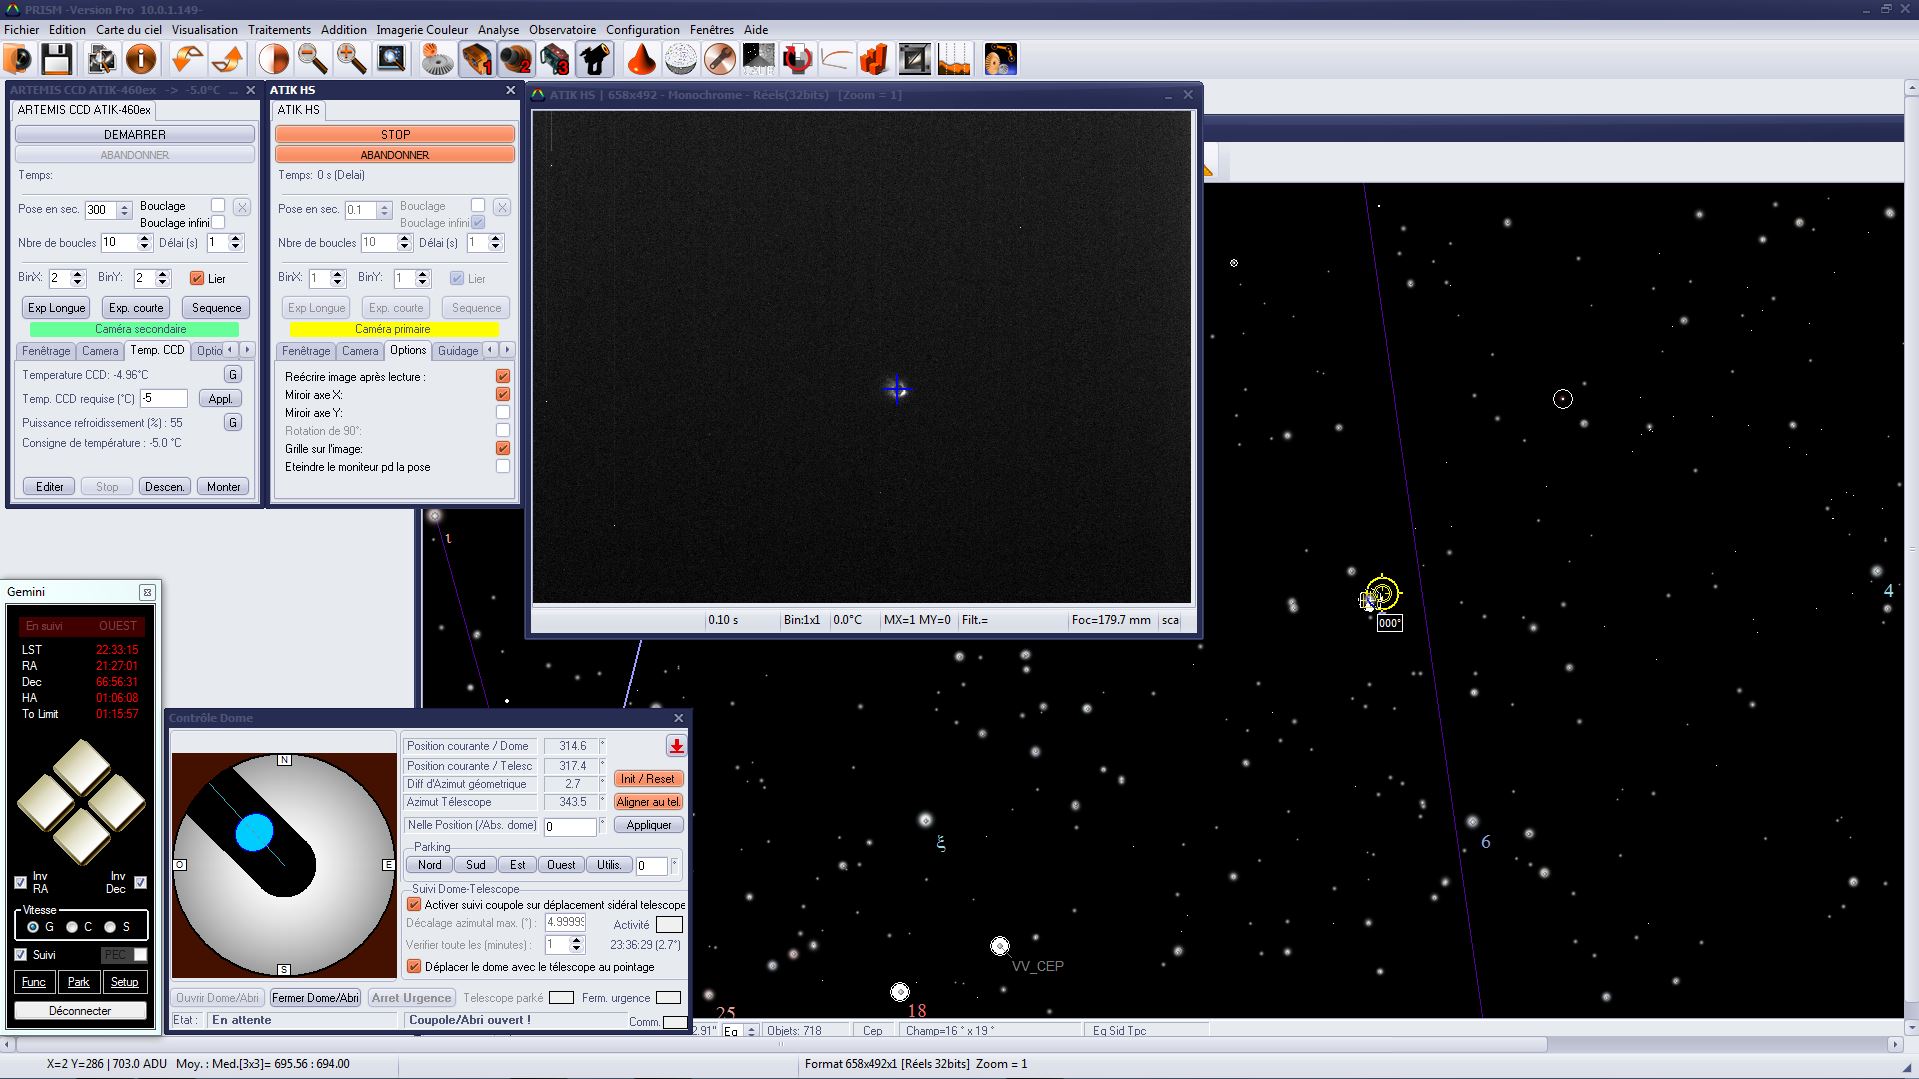Click the telescope silhouette toolbar icon
1919x1079 pixels.
pyautogui.click(x=595, y=60)
